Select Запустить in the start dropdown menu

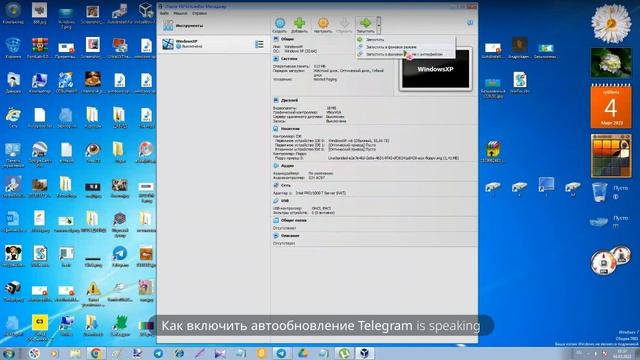click(405, 40)
